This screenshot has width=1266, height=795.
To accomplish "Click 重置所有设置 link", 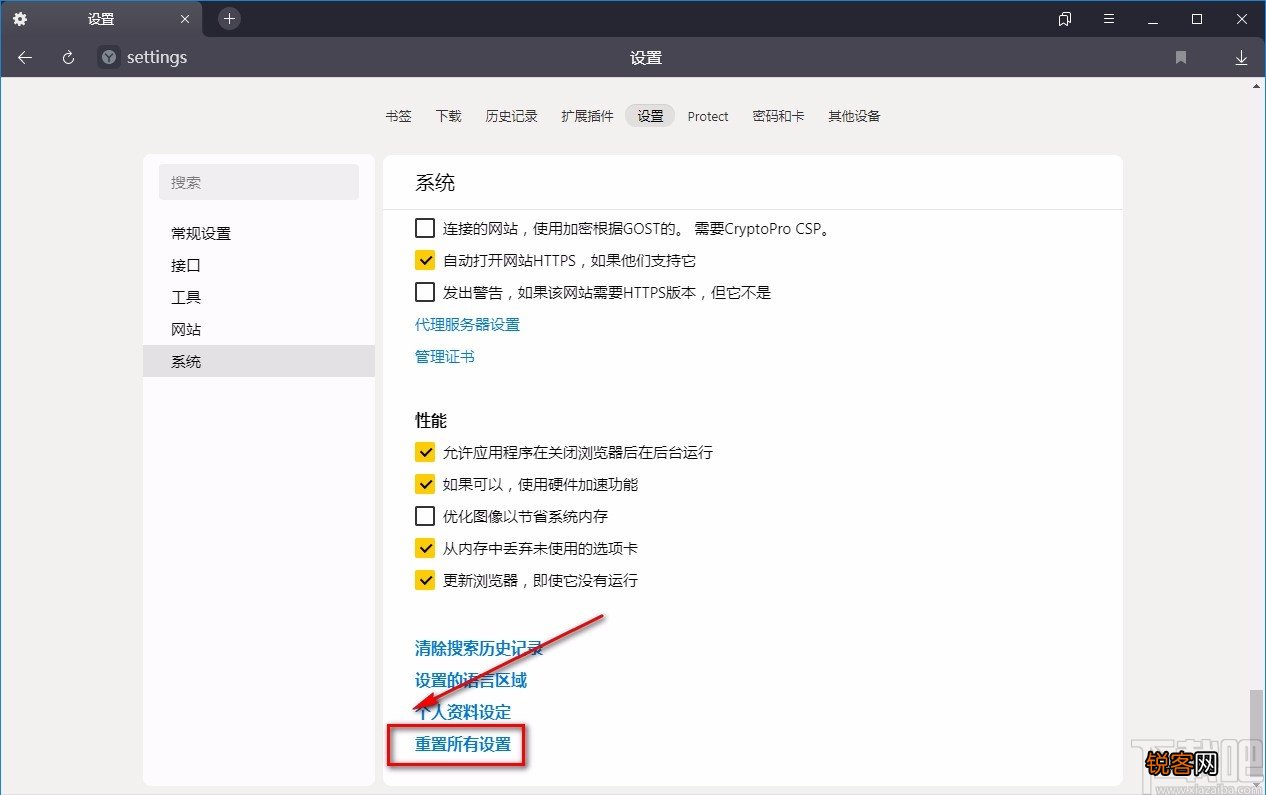I will pos(463,744).
